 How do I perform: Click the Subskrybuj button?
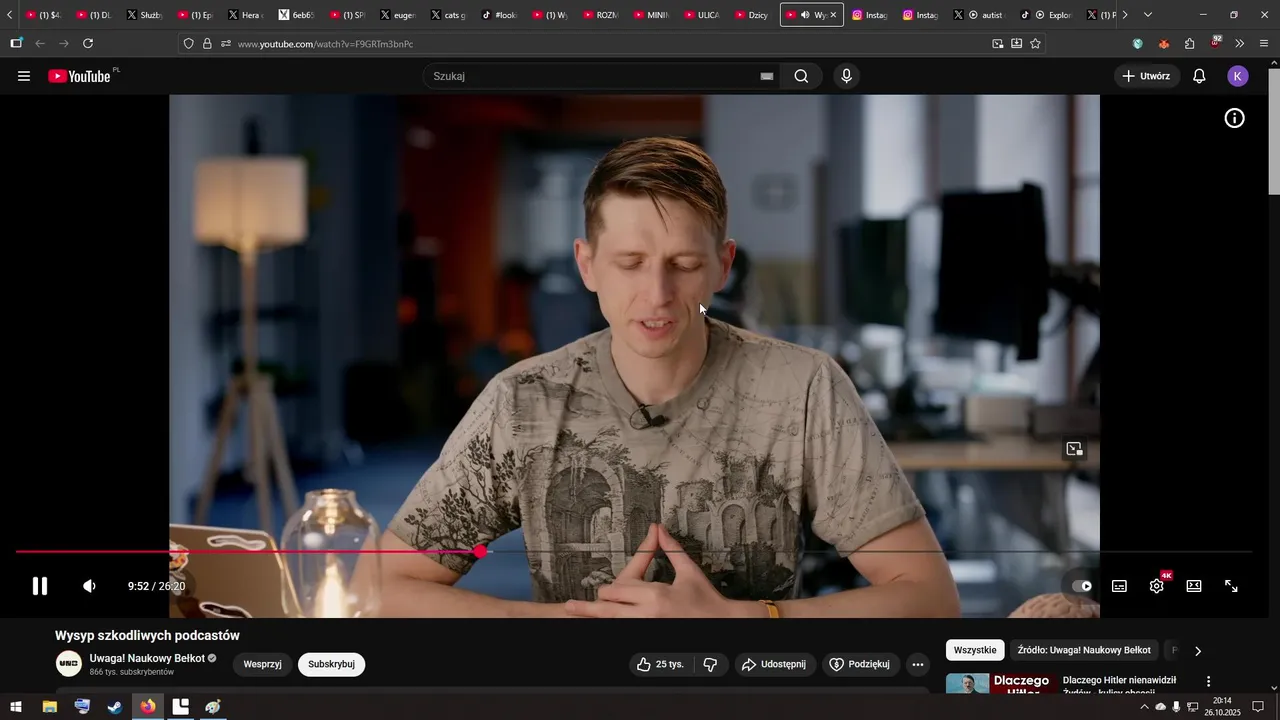coord(331,664)
